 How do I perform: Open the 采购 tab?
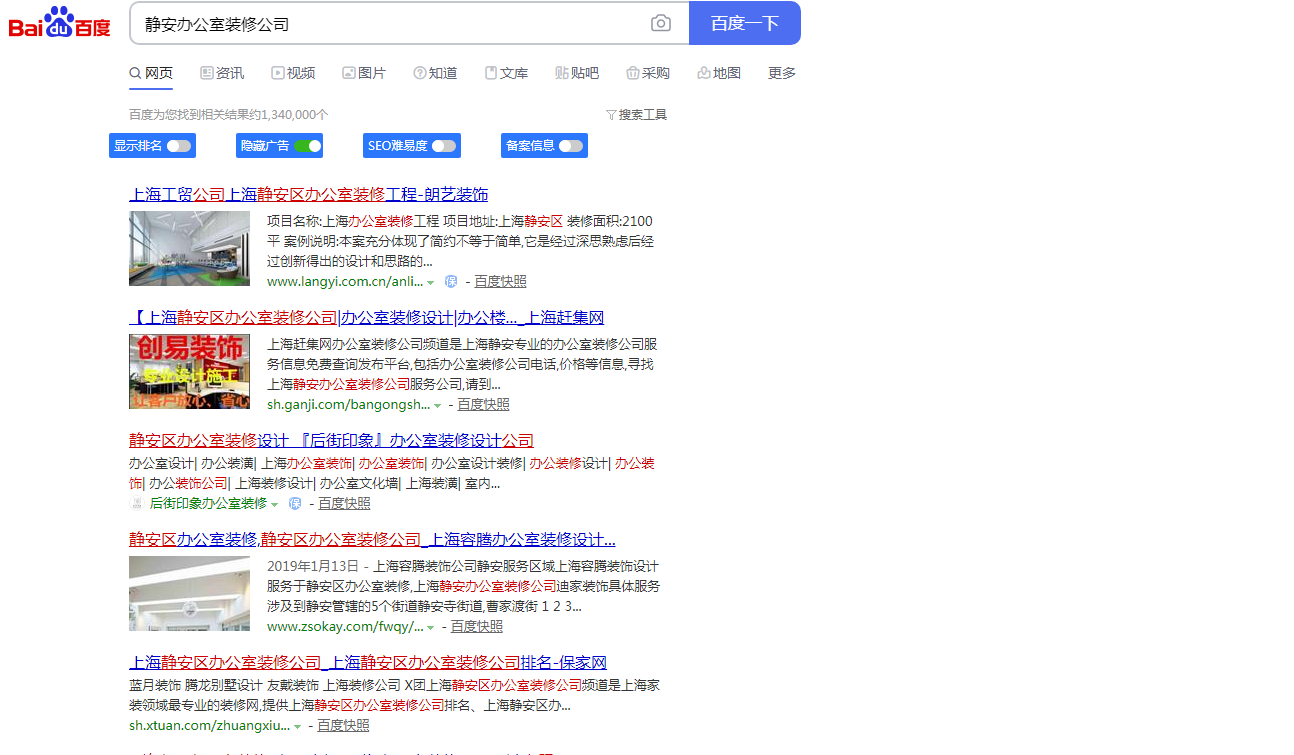coord(648,73)
